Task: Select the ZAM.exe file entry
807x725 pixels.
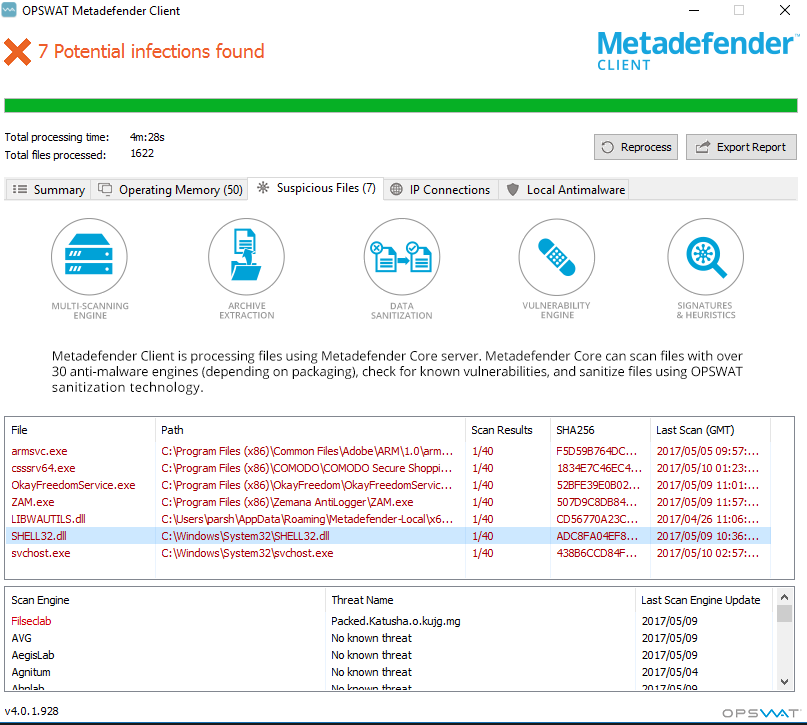Action: [388, 502]
